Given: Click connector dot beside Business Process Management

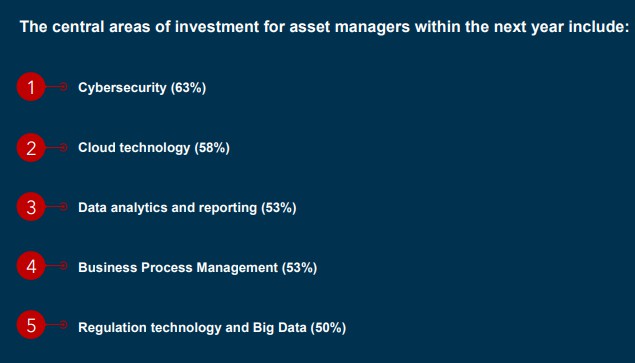Looking at the screenshot, I should (x=63, y=266).
